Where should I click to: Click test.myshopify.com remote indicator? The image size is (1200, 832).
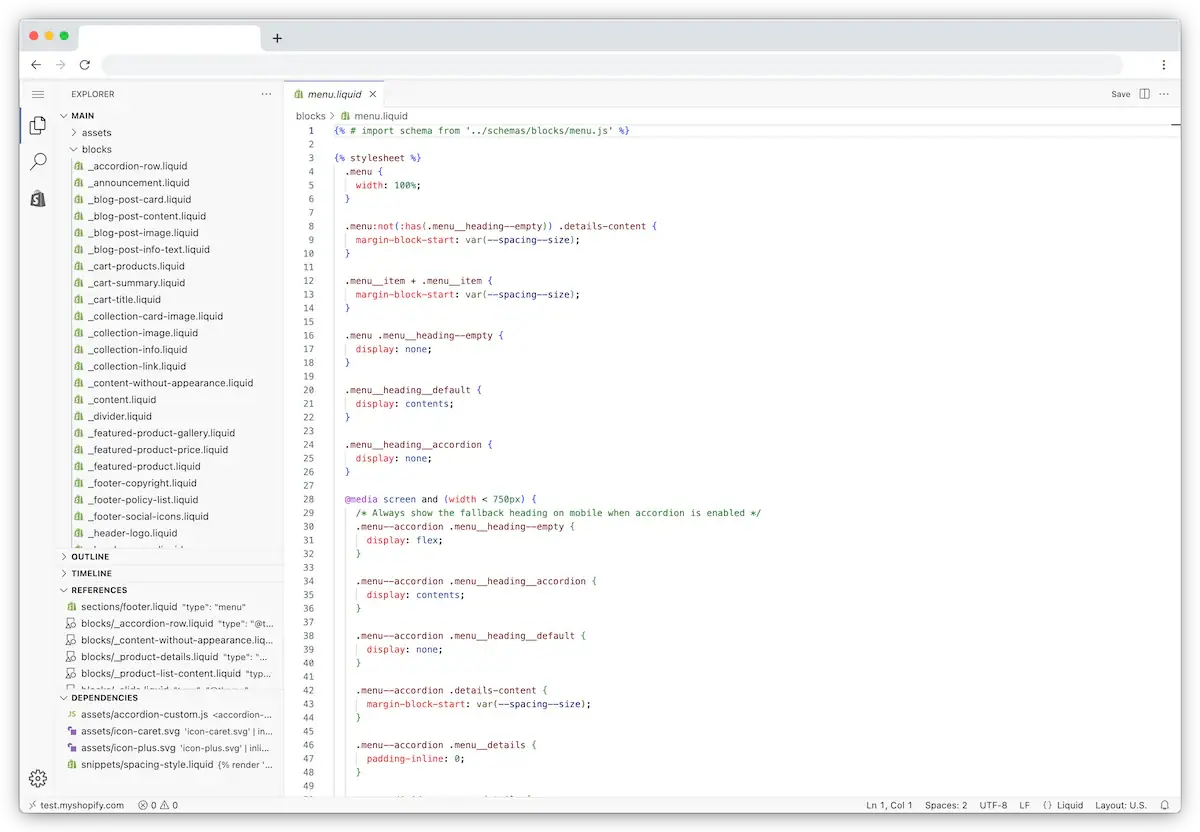point(76,805)
